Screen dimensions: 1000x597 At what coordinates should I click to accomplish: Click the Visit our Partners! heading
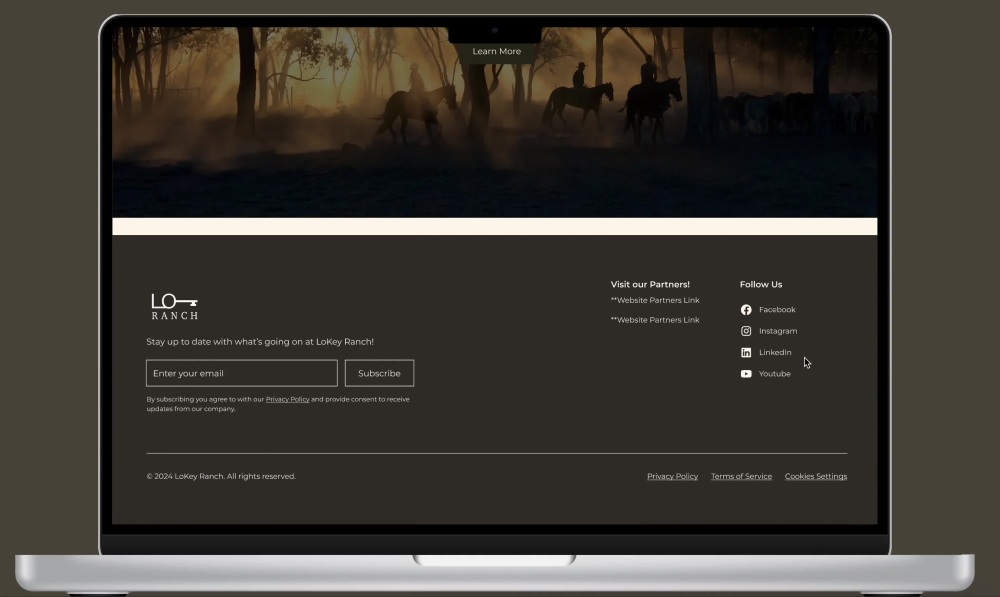[650, 284]
